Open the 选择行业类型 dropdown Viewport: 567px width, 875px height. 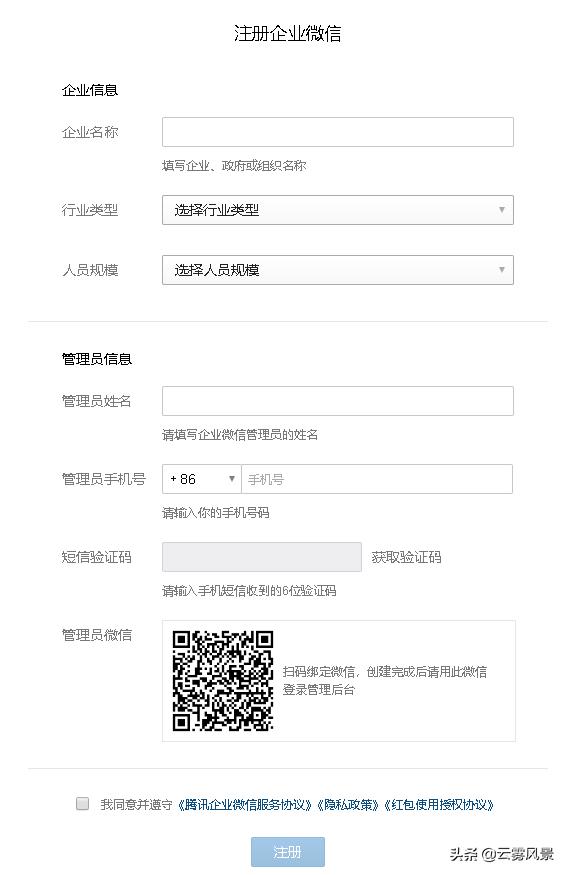(x=338, y=210)
